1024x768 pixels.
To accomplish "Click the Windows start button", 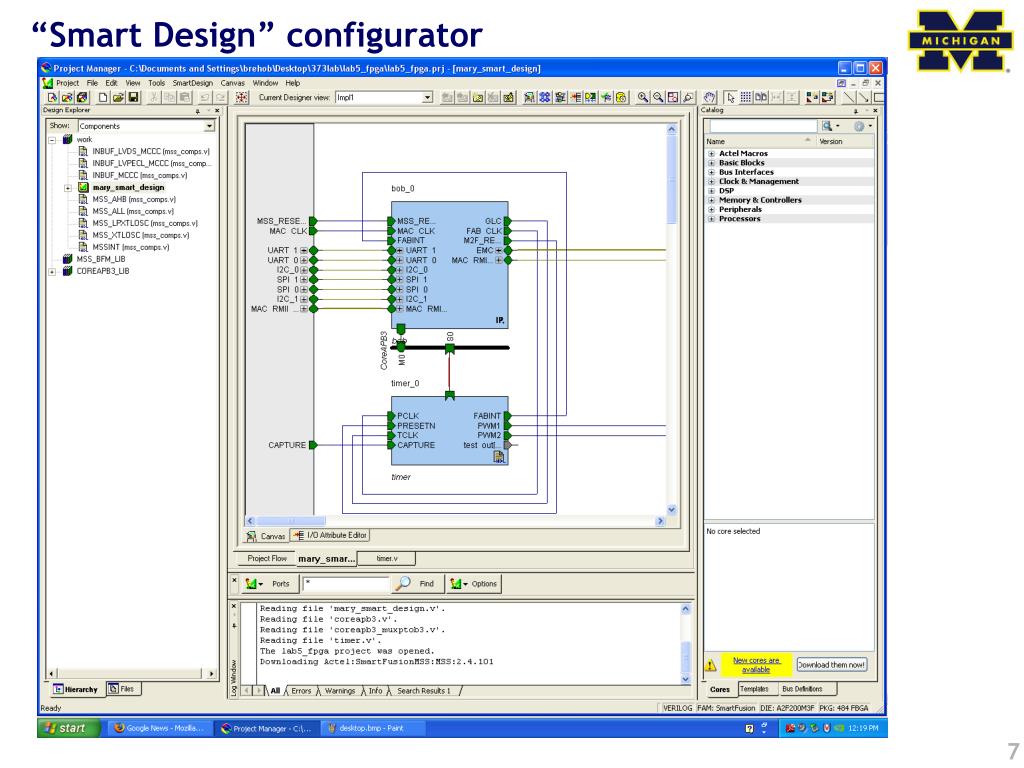I will click(x=70, y=728).
